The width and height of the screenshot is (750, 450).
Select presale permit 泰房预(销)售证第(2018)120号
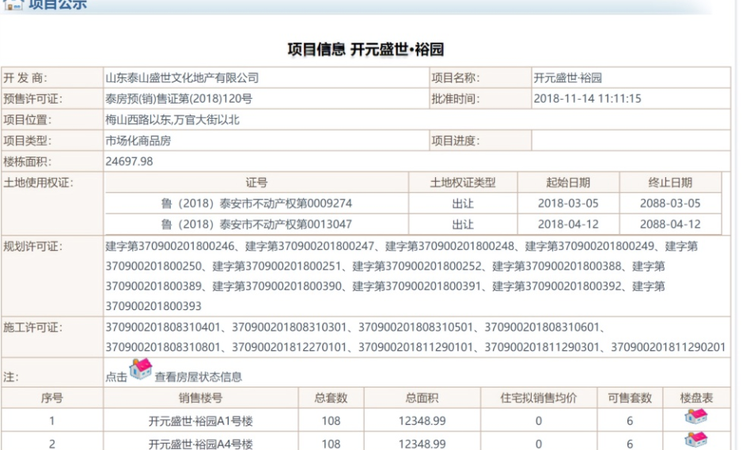tap(178, 99)
